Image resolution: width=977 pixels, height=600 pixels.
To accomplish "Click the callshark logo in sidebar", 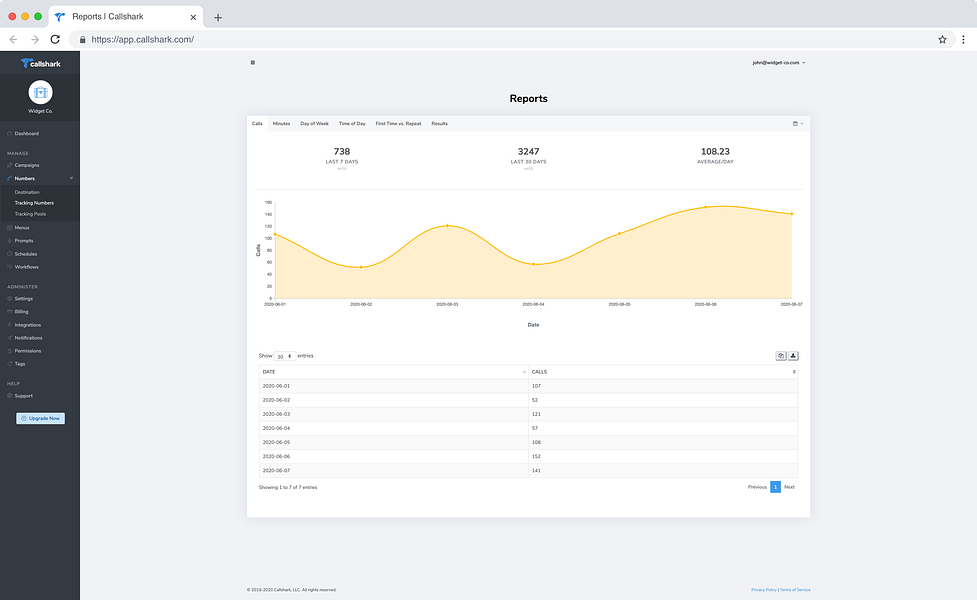I will (41, 63).
